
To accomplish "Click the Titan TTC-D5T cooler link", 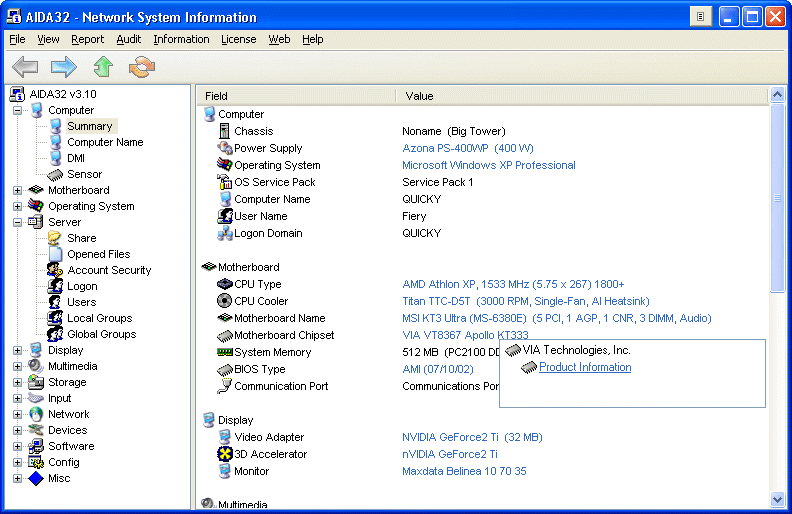I will pos(526,301).
